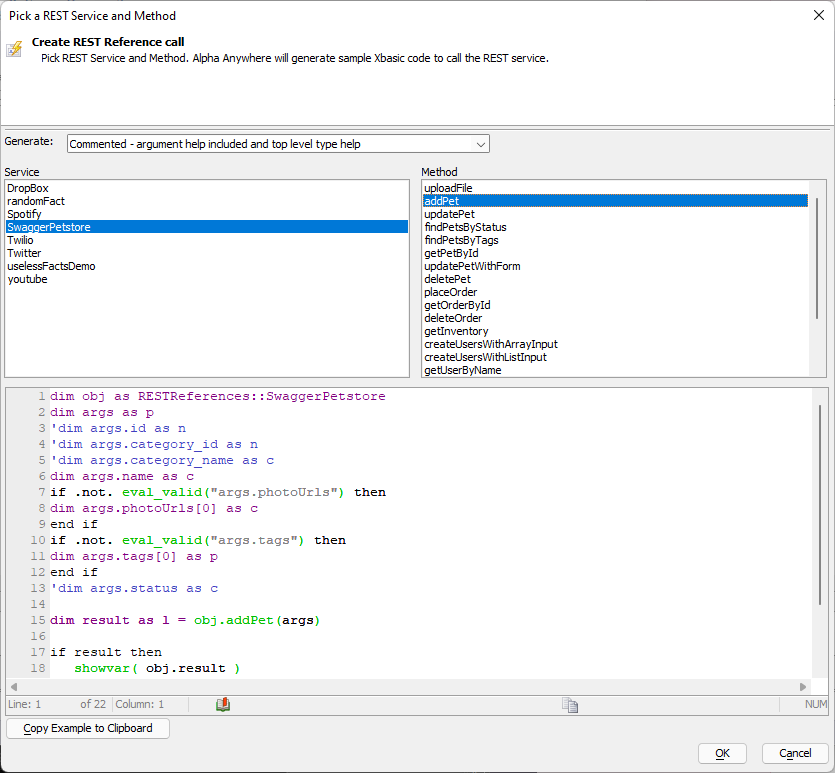Choose the addPet method
Screen dimensions: 835x773
tap(615, 201)
